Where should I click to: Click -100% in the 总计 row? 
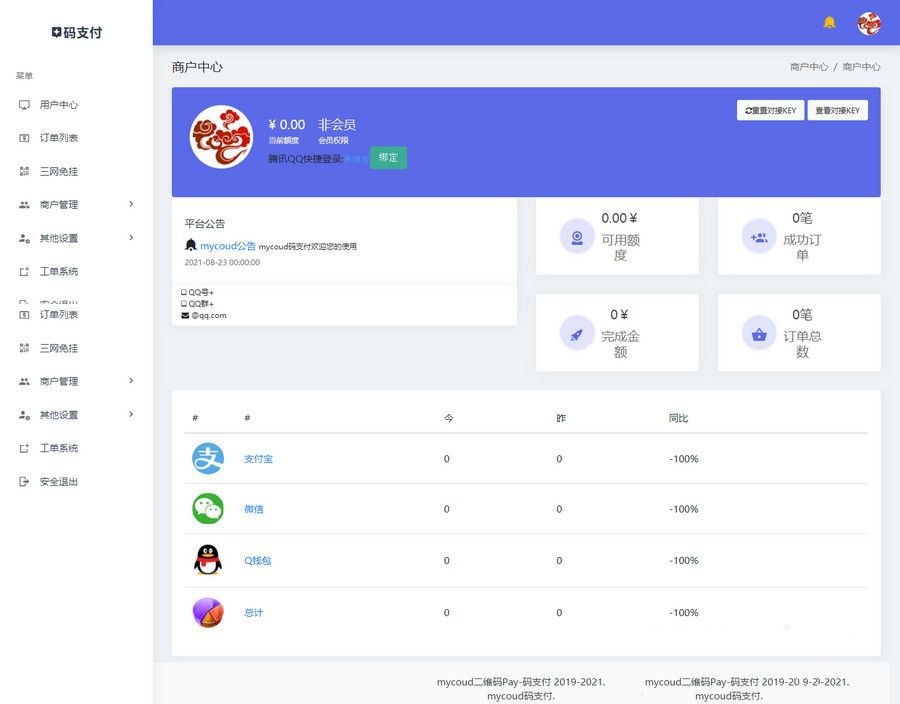(x=684, y=613)
